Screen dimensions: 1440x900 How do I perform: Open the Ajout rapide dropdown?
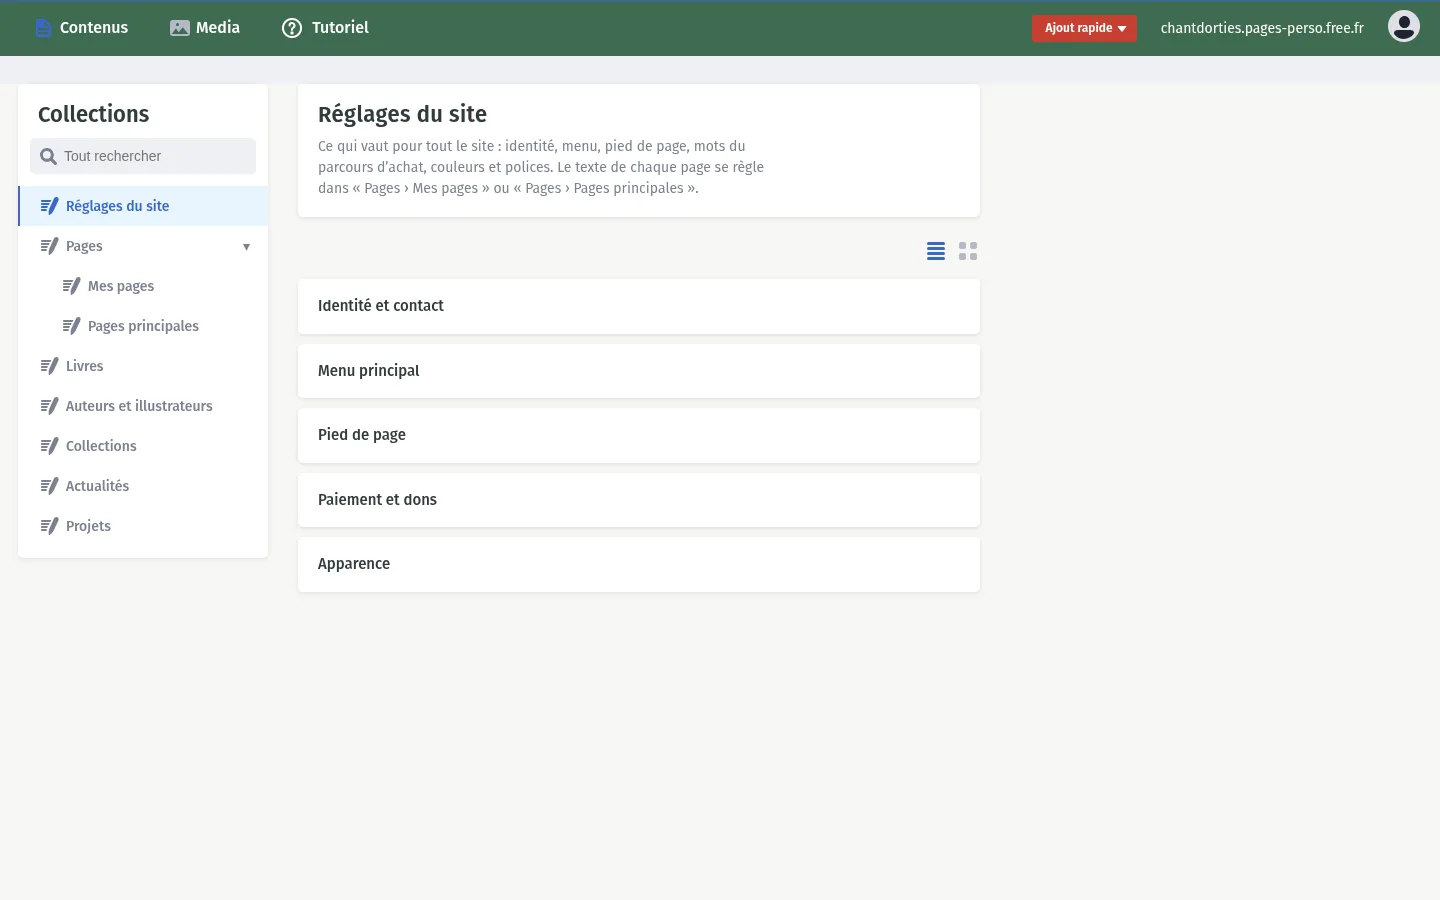(1084, 28)
